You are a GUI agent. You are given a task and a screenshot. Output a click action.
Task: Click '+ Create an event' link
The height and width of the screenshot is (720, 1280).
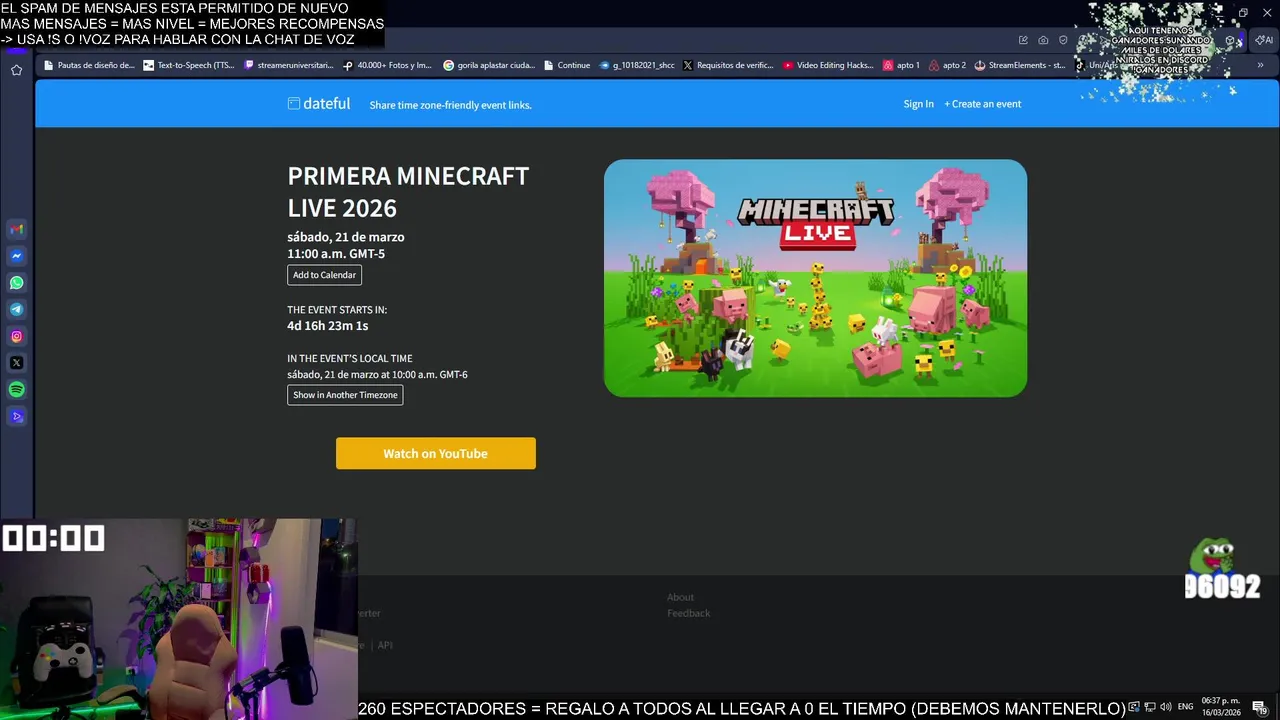pos(983,104)
